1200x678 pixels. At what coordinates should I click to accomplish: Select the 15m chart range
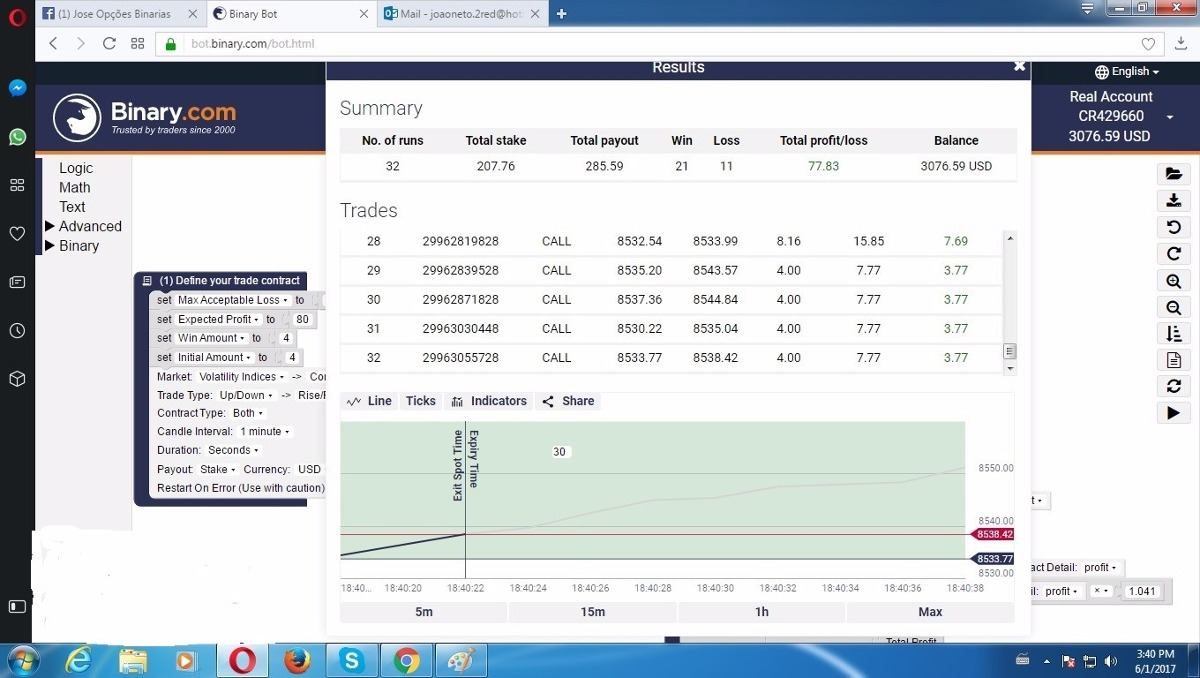(593, 612)
